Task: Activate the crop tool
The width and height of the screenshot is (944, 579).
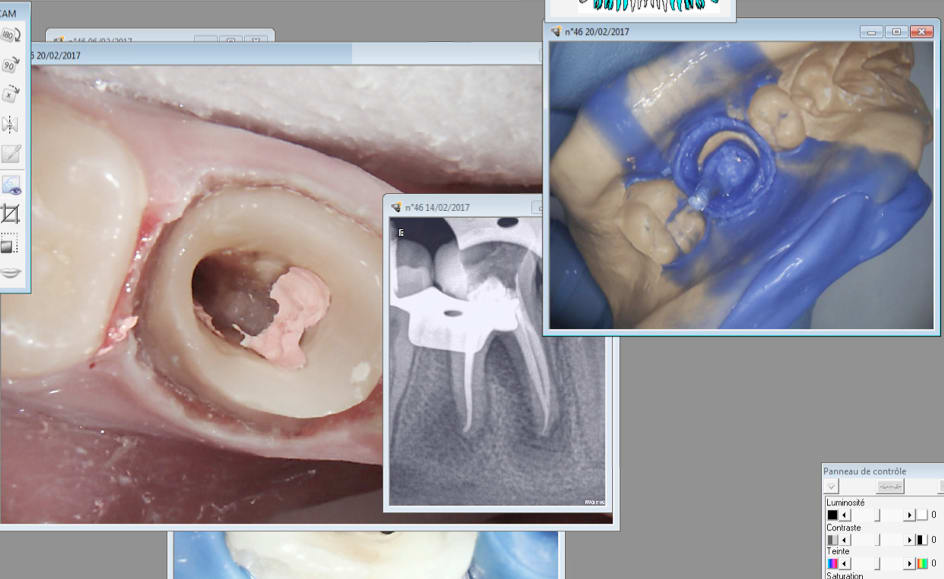Action: click(11, 214)
